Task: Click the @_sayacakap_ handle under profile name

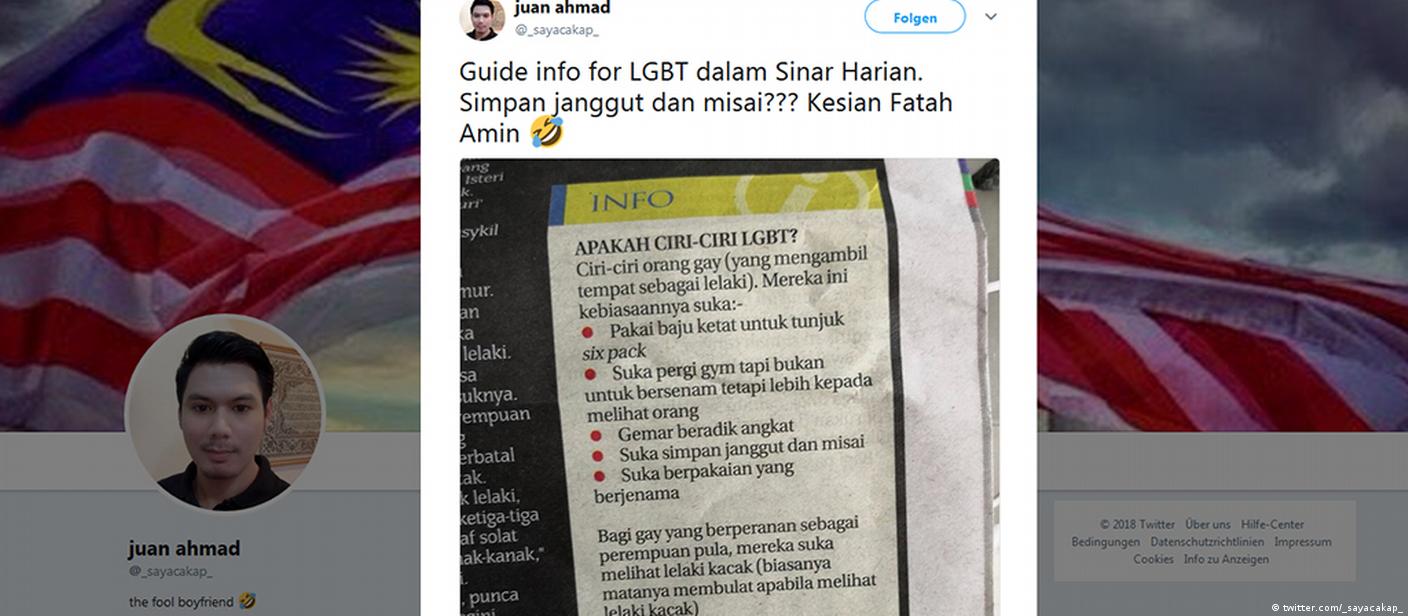Action: (170, 571)
